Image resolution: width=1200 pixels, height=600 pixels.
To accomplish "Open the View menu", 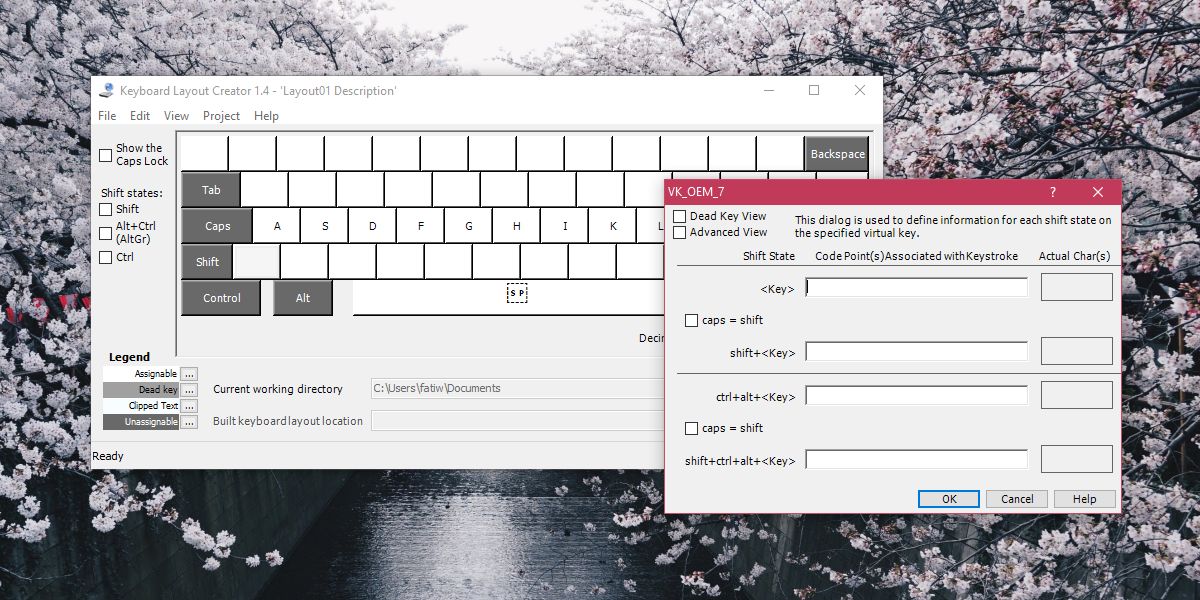I will coord(176,116).
